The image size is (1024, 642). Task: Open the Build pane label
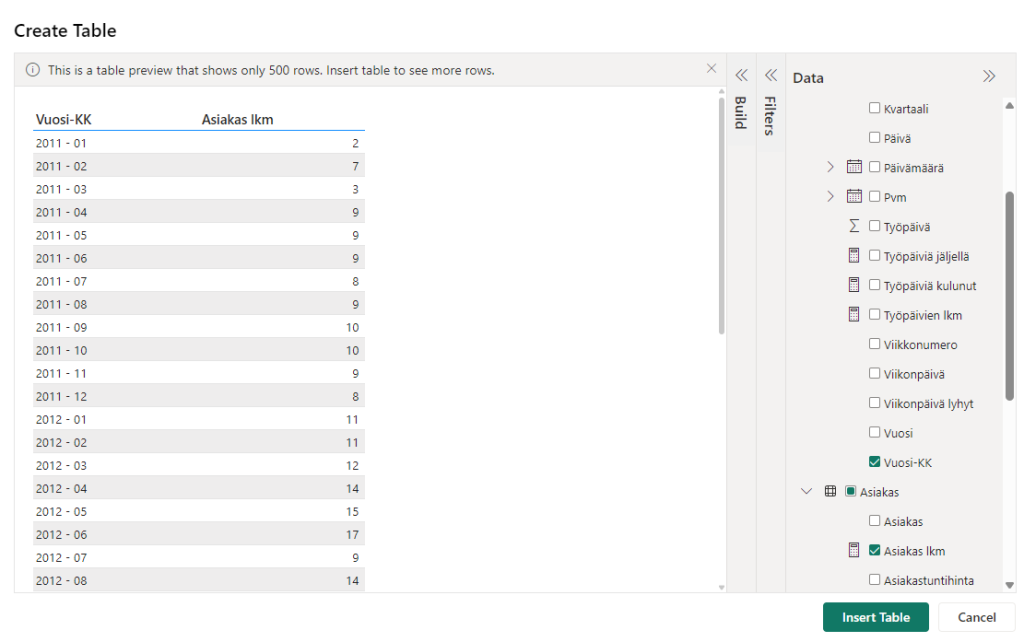[x=741, y=112]
